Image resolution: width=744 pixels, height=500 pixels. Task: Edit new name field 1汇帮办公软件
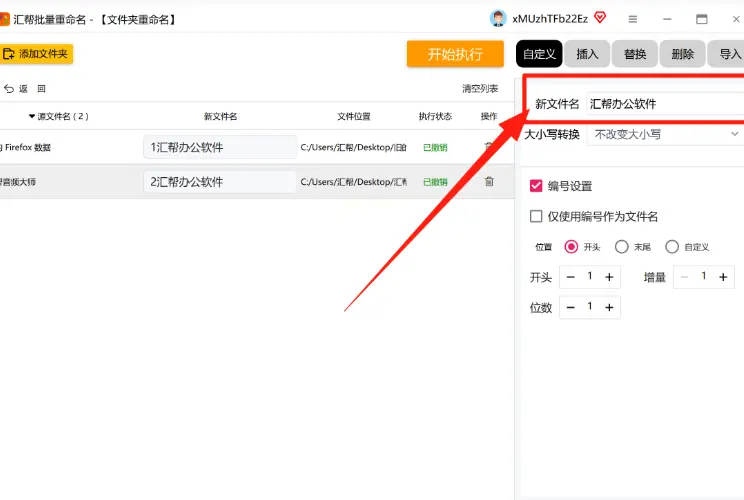[220, 147]
